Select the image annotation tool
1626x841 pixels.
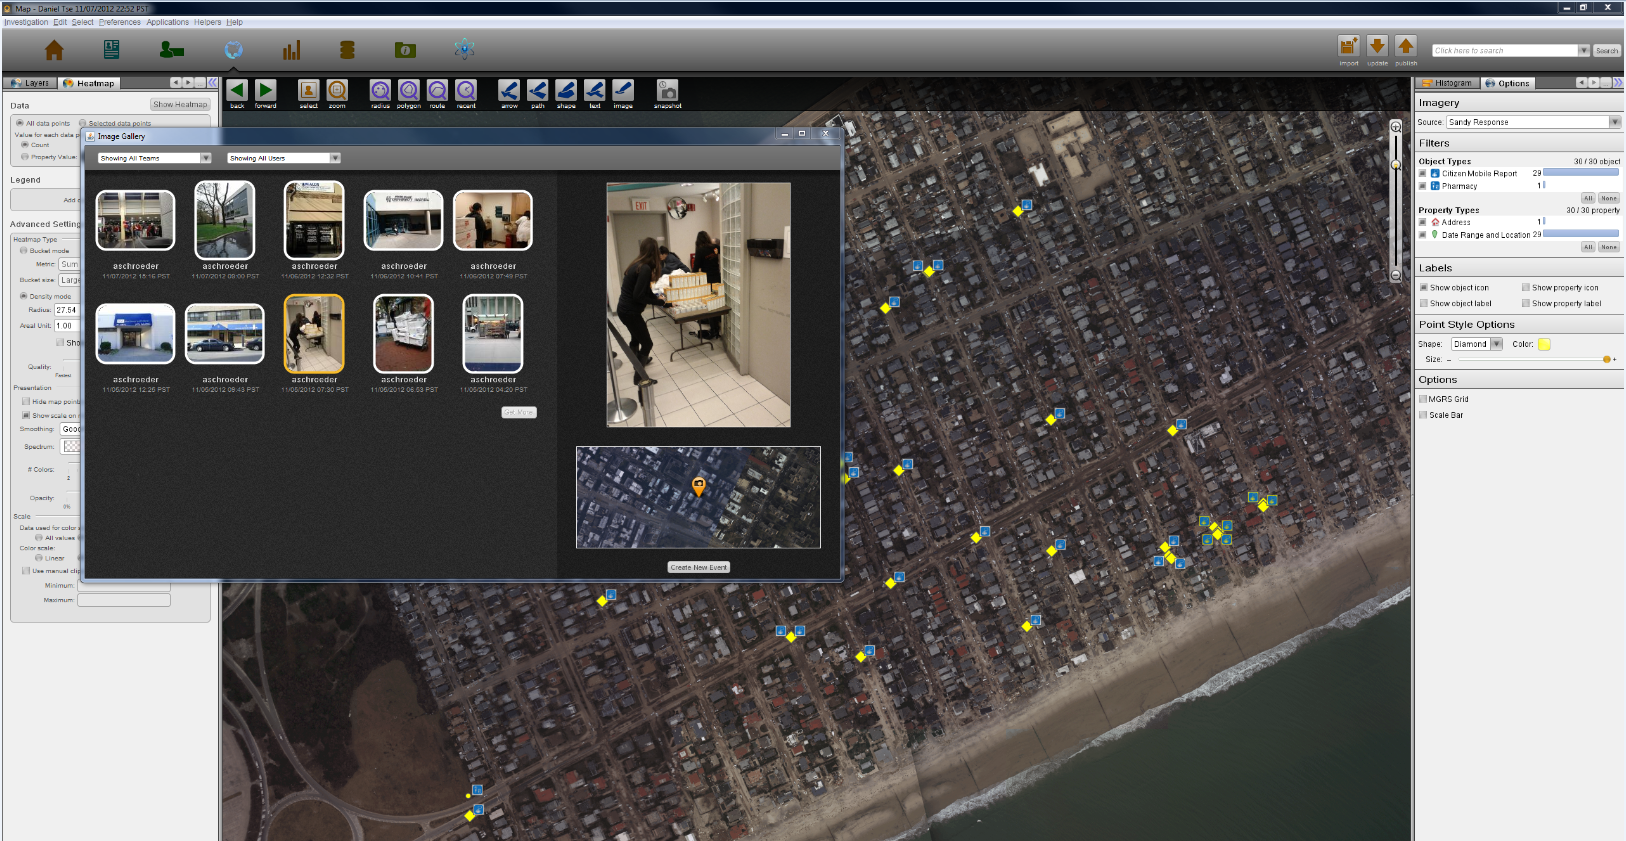tap(623, 90)
